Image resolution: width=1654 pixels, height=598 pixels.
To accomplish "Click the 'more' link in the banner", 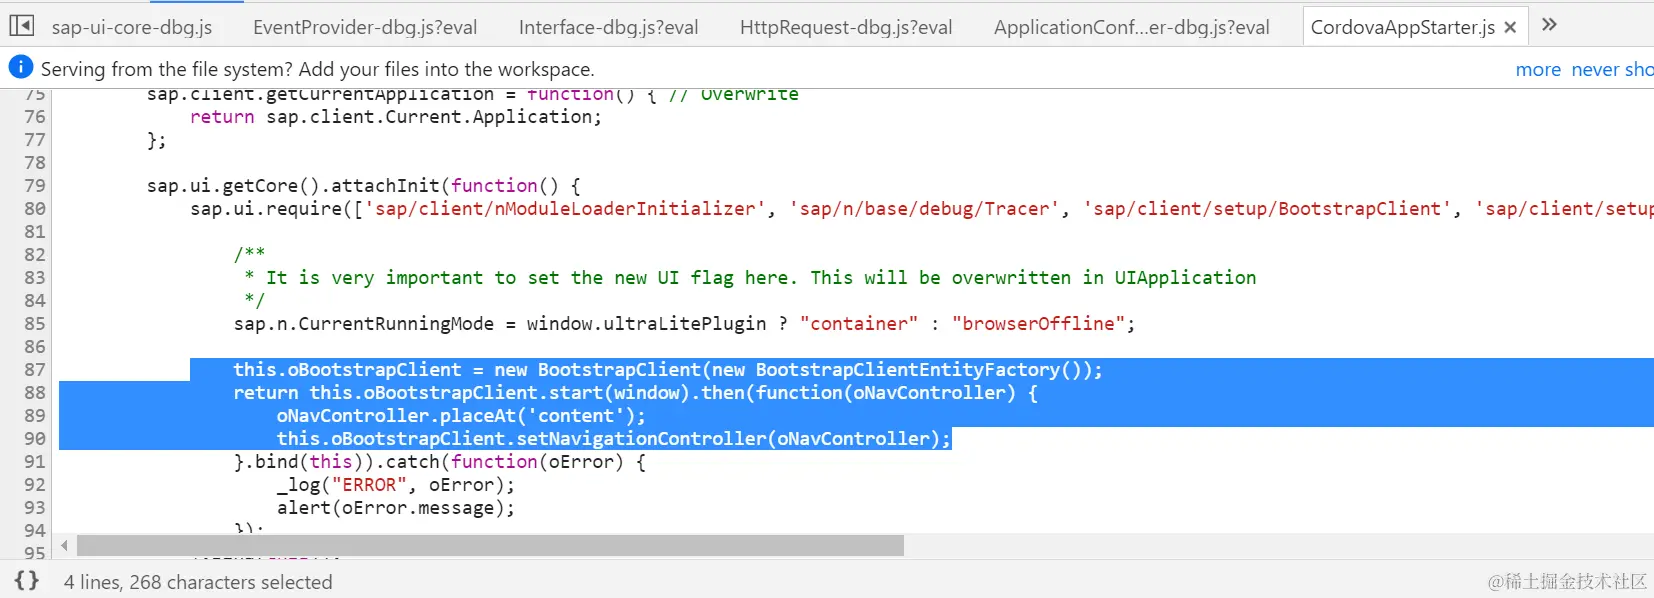I will 1538,69.
